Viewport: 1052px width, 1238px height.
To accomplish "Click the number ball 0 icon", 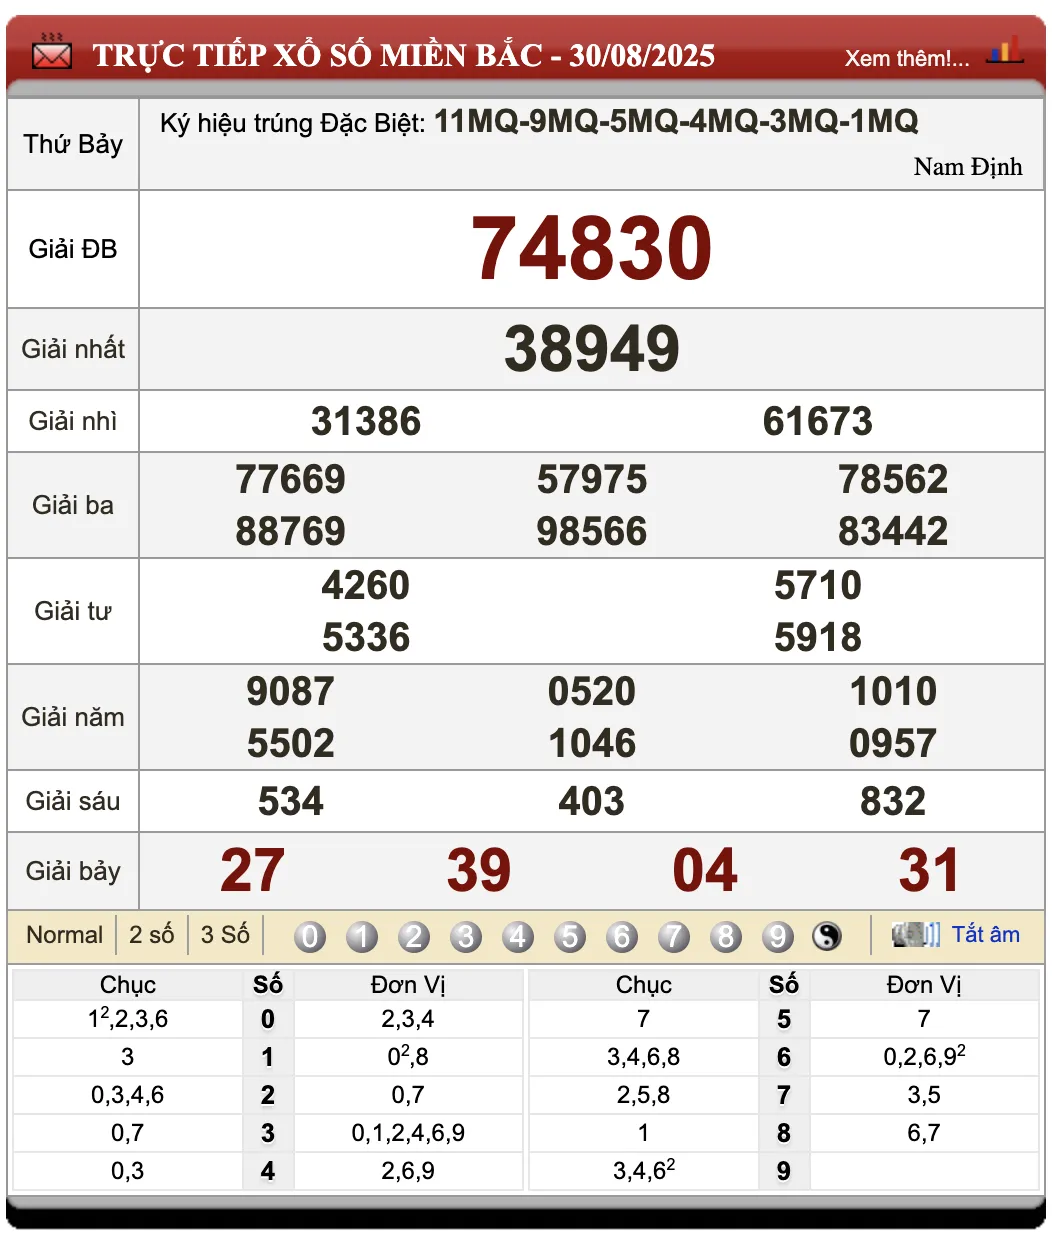I will pyautogui.click(x=310, y=937).
